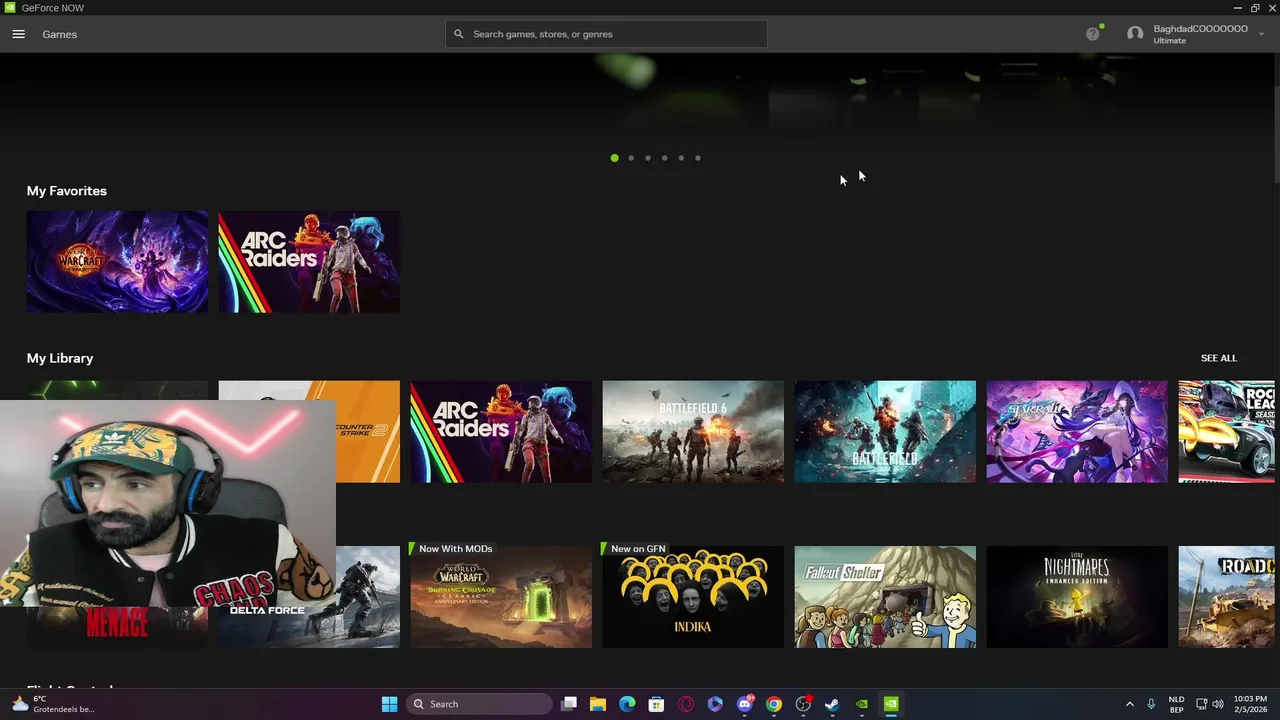Minimize the GeForce NOW window
The image size is (1280, 720).
click(1238, 8)
